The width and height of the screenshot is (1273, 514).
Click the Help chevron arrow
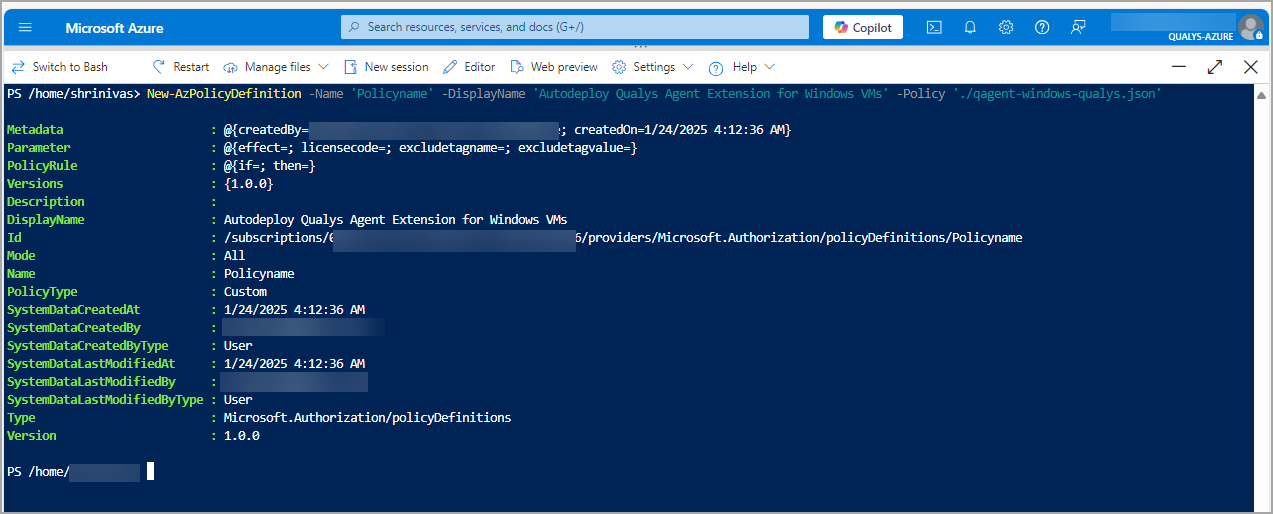tap(769, 67)
